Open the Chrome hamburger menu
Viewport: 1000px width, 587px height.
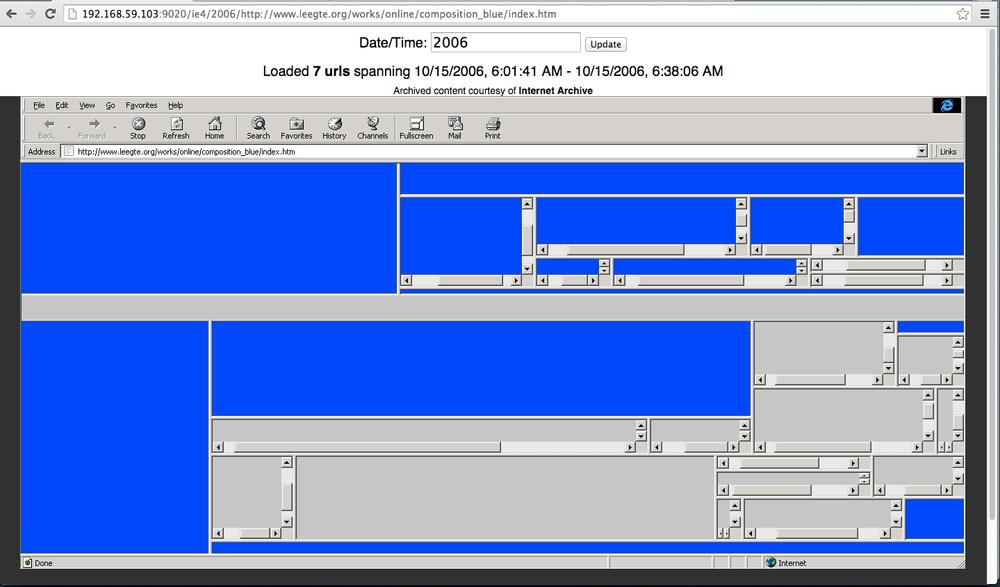986,13
